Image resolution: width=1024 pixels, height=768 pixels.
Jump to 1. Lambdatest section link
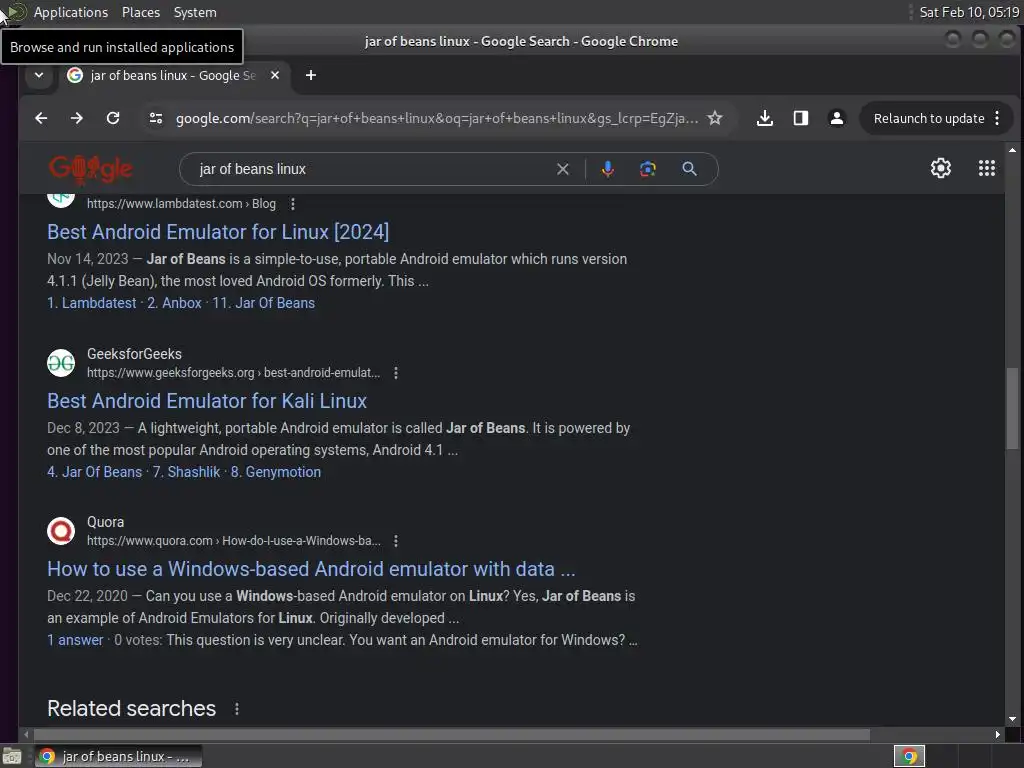pos(92,303)
